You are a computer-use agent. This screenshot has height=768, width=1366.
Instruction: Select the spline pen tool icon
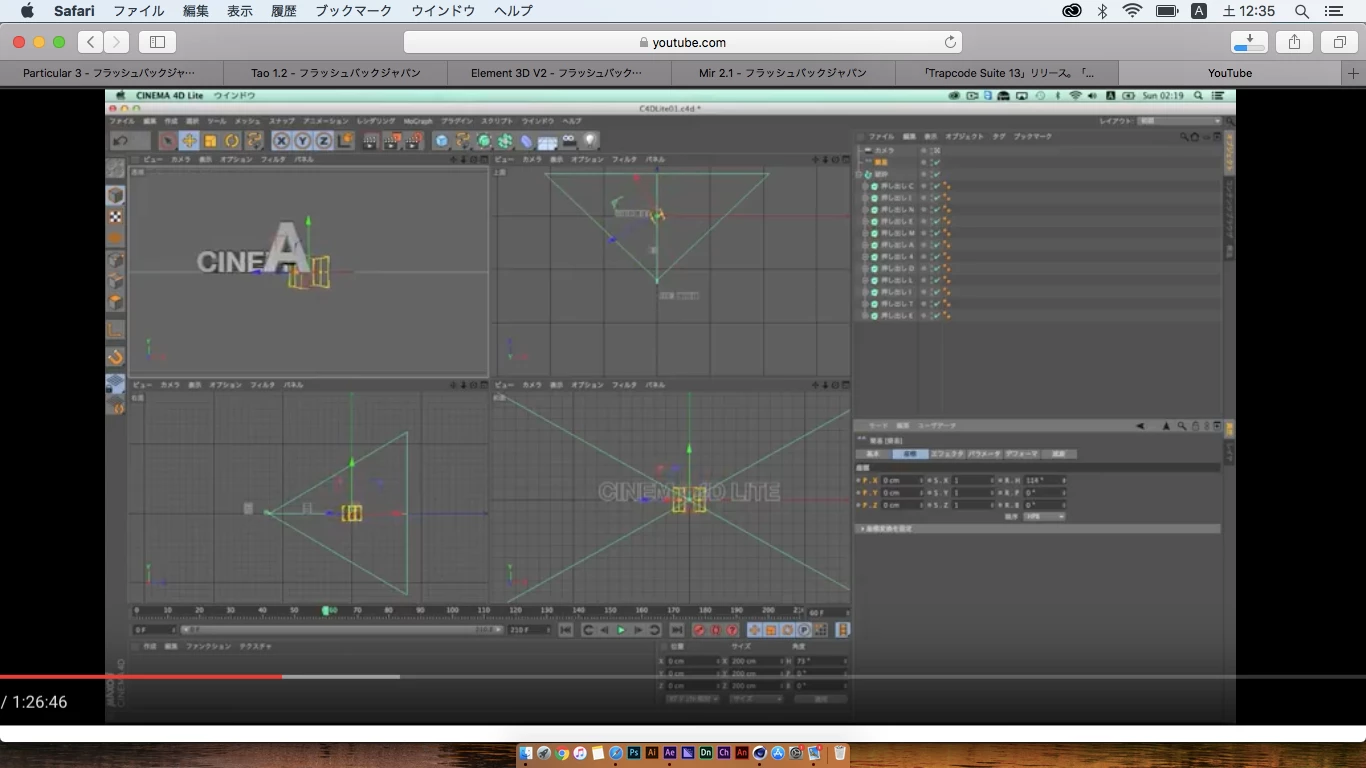point(463,141)
